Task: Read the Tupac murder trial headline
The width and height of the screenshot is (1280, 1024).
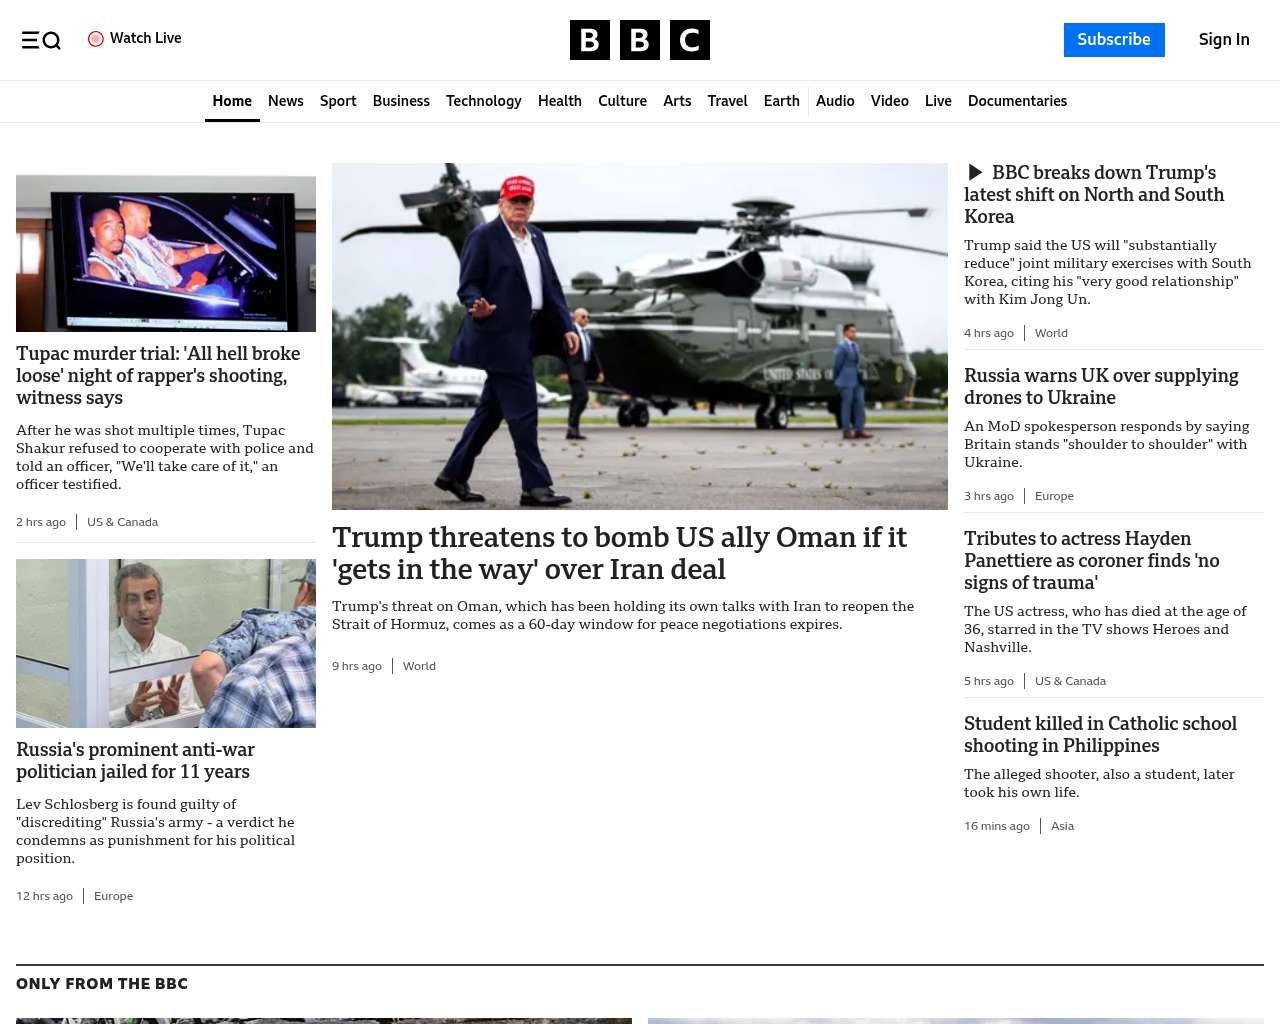Action: [x=158, y=375]
